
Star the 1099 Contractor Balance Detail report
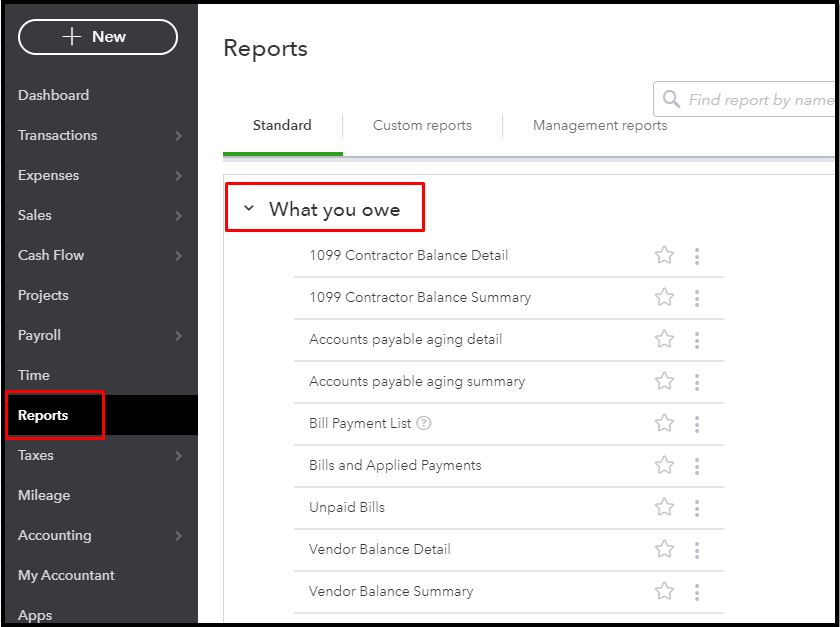[664, 256]
